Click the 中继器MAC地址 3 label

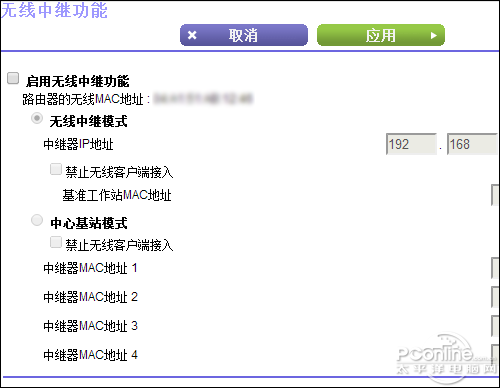click(x=90, y=326)
